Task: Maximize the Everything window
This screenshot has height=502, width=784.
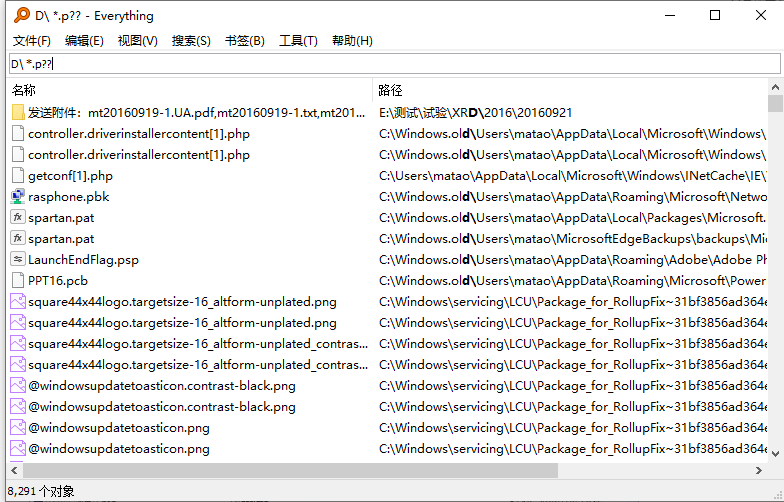Action: pyautogui.click(x=715, y=16)
